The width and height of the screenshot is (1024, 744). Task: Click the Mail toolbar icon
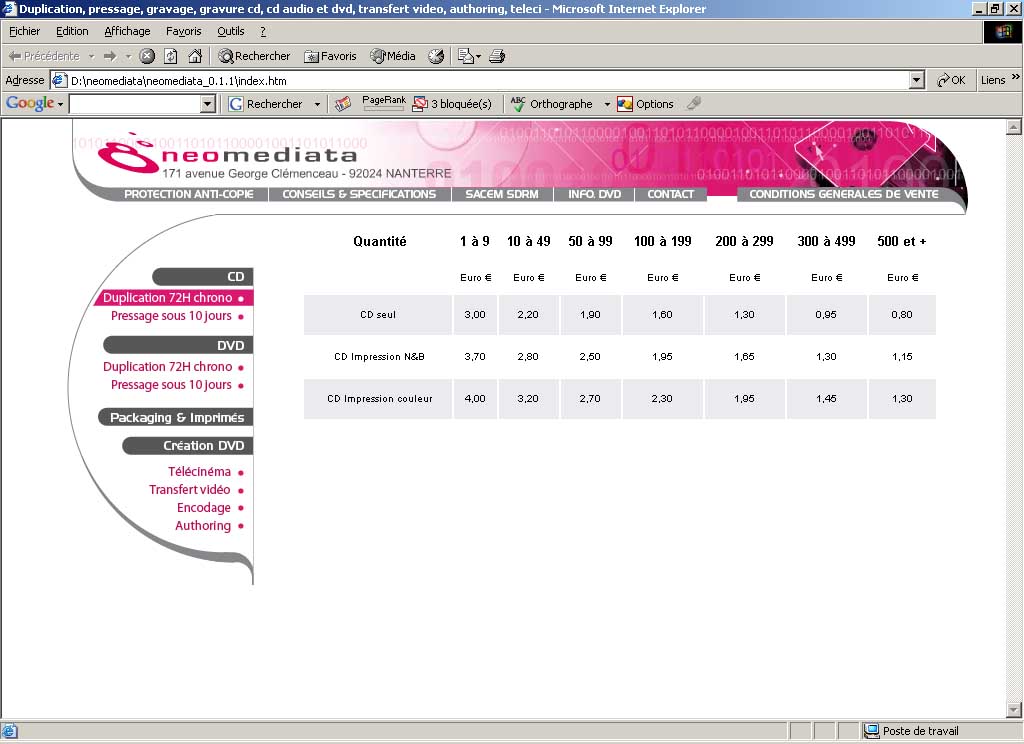tap(465, 56)
